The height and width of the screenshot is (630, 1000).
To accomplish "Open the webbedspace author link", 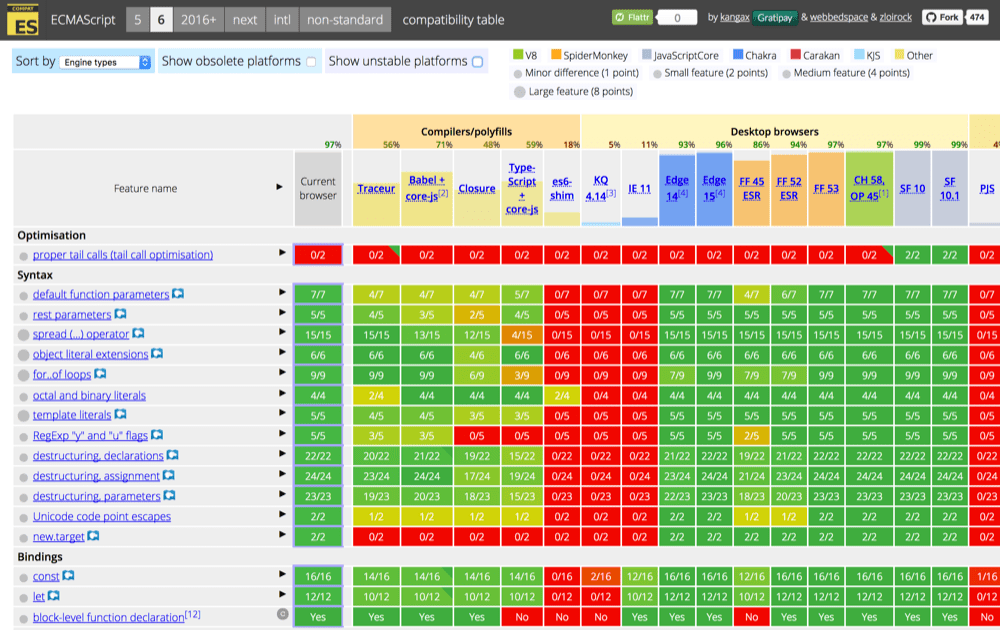I will (x=839, y=17).
